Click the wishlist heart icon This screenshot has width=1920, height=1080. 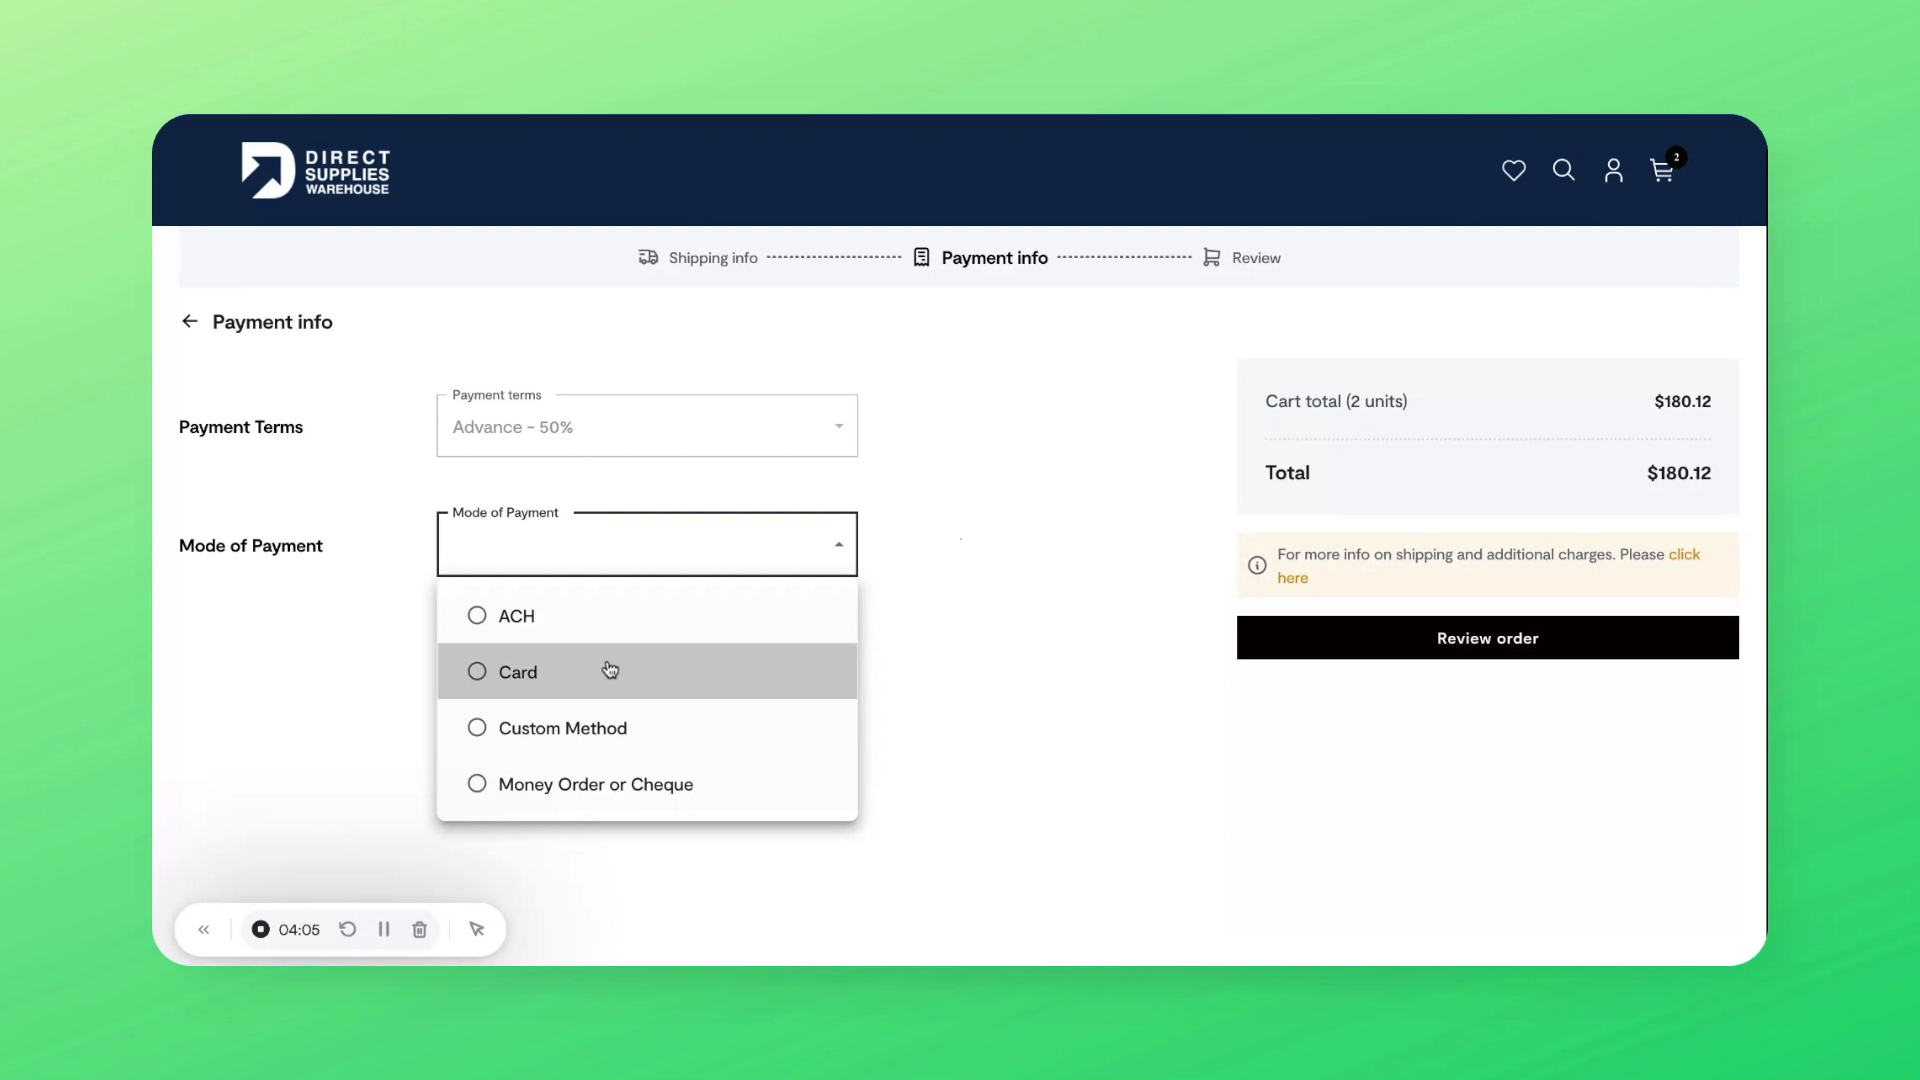point(1513,170)
